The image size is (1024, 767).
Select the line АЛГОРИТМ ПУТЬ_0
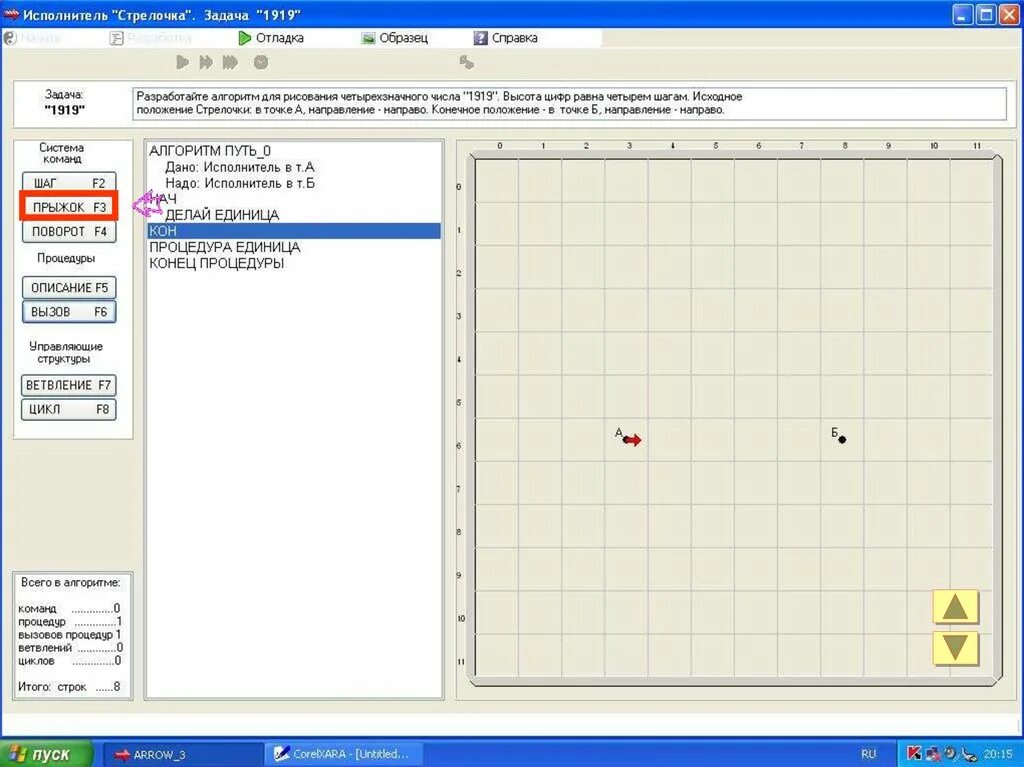(210, 151)
